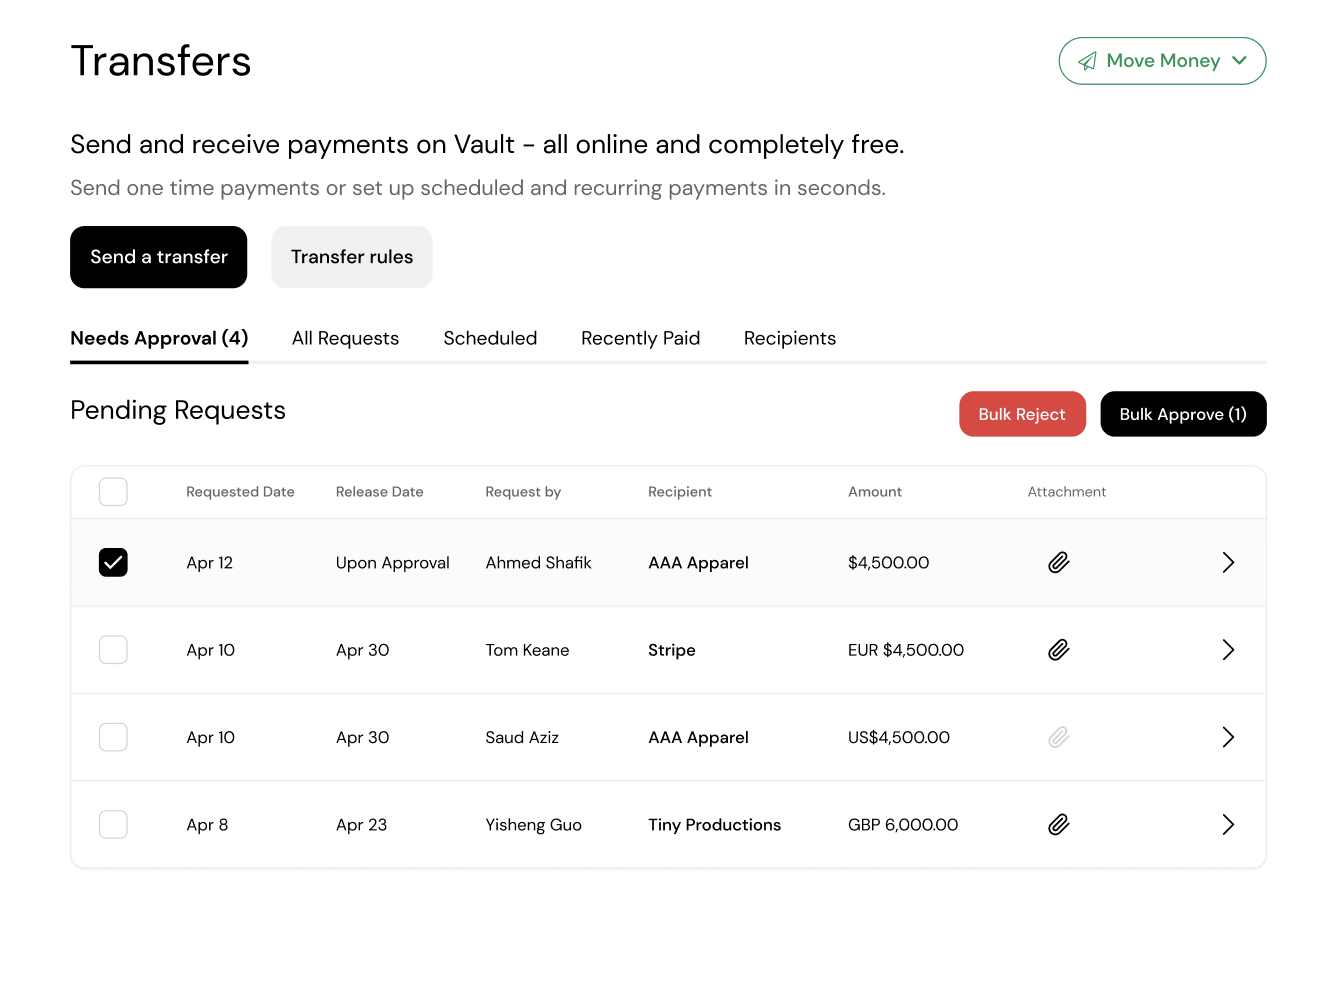Open attachment for Ahmed Shafik's request
Viewport: 1332px width, 994px height.
(x=1058, y=563)
